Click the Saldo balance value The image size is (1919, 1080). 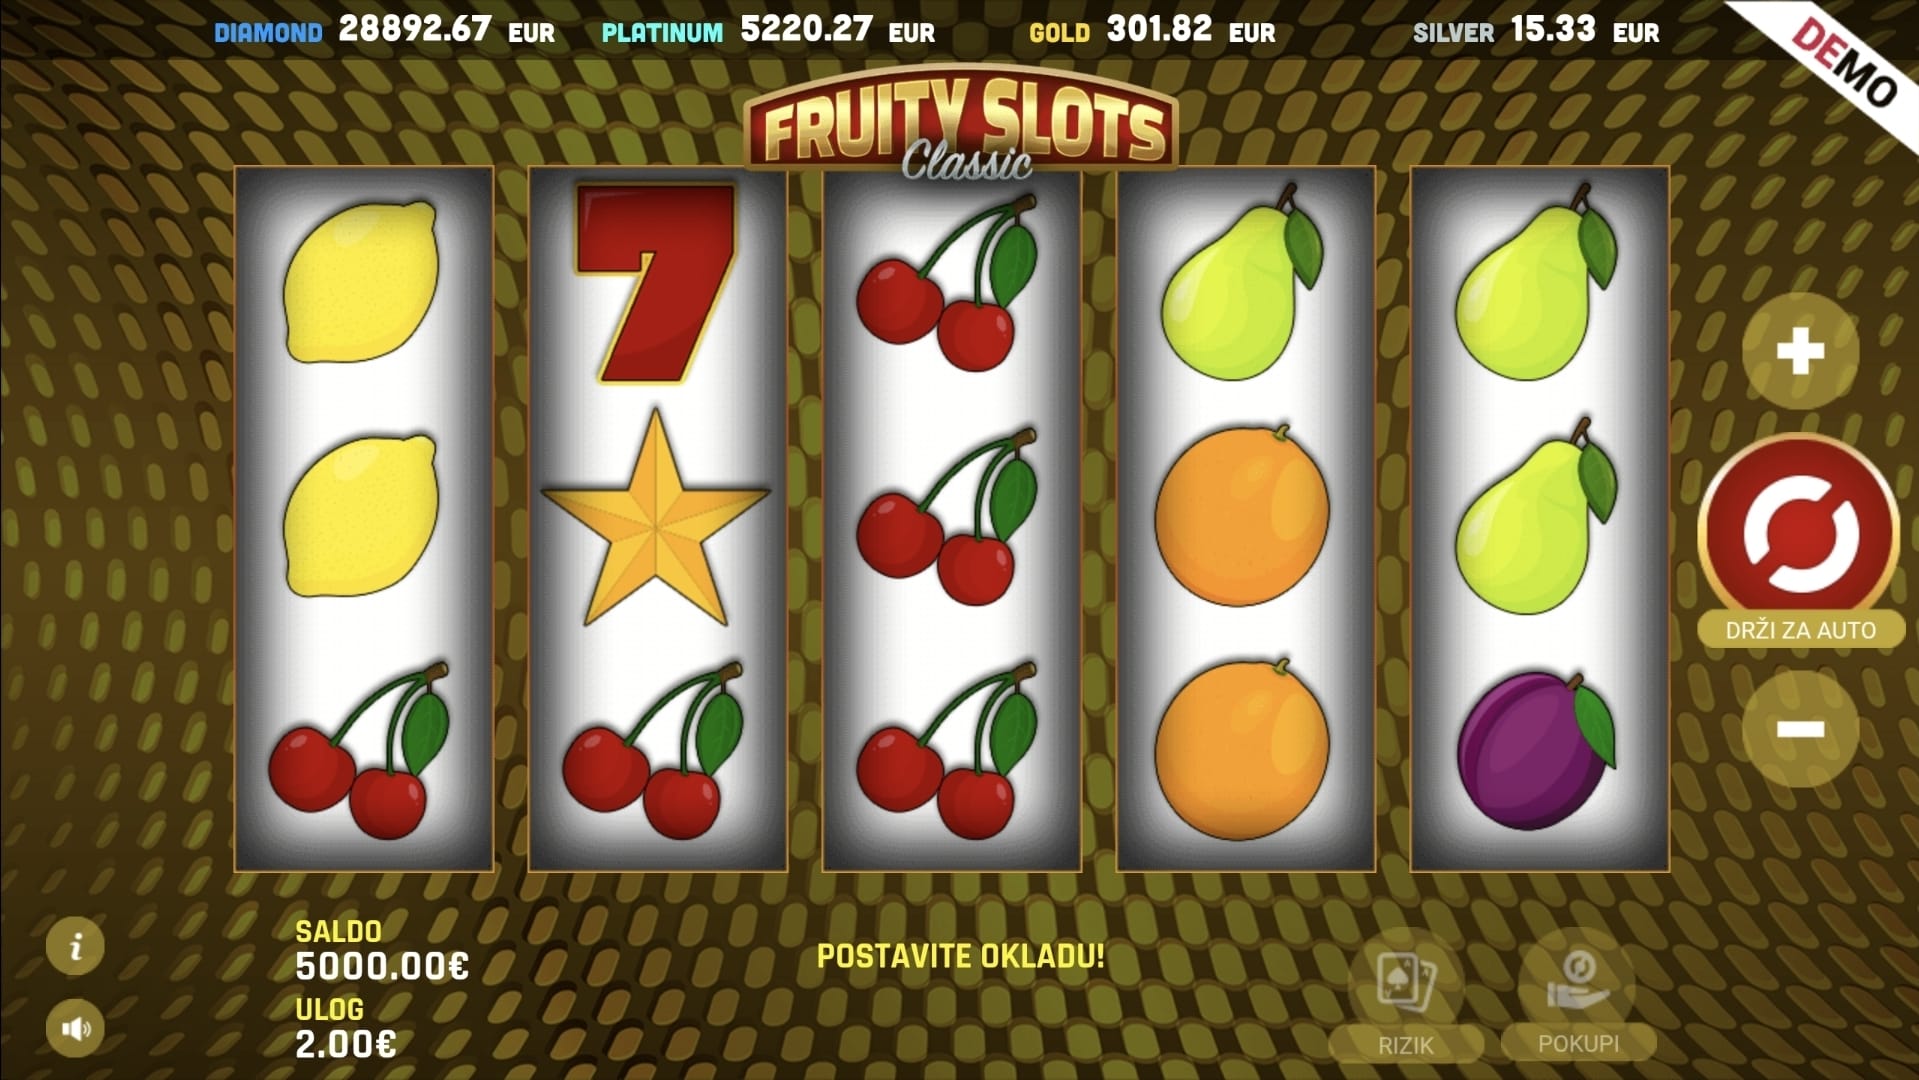(x=382, y=966)
